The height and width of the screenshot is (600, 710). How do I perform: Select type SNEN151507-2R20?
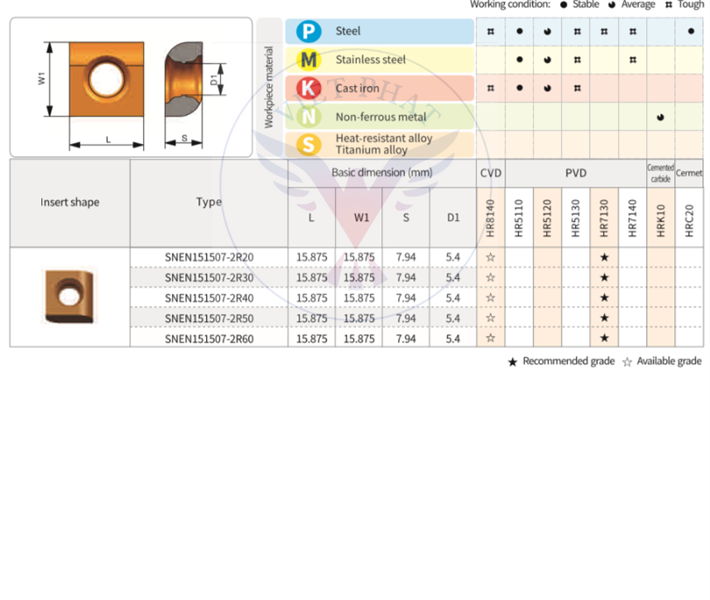209,257
